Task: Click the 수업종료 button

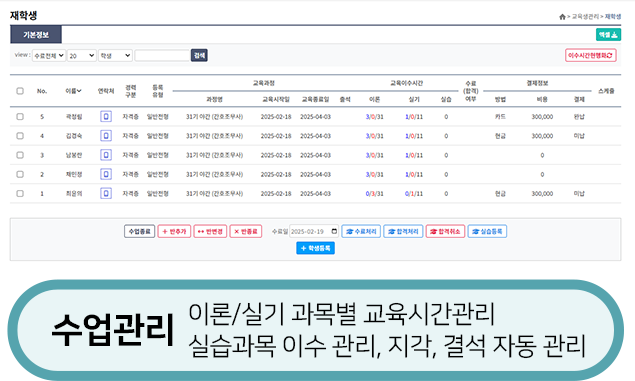Action: (x=139, y=231)
